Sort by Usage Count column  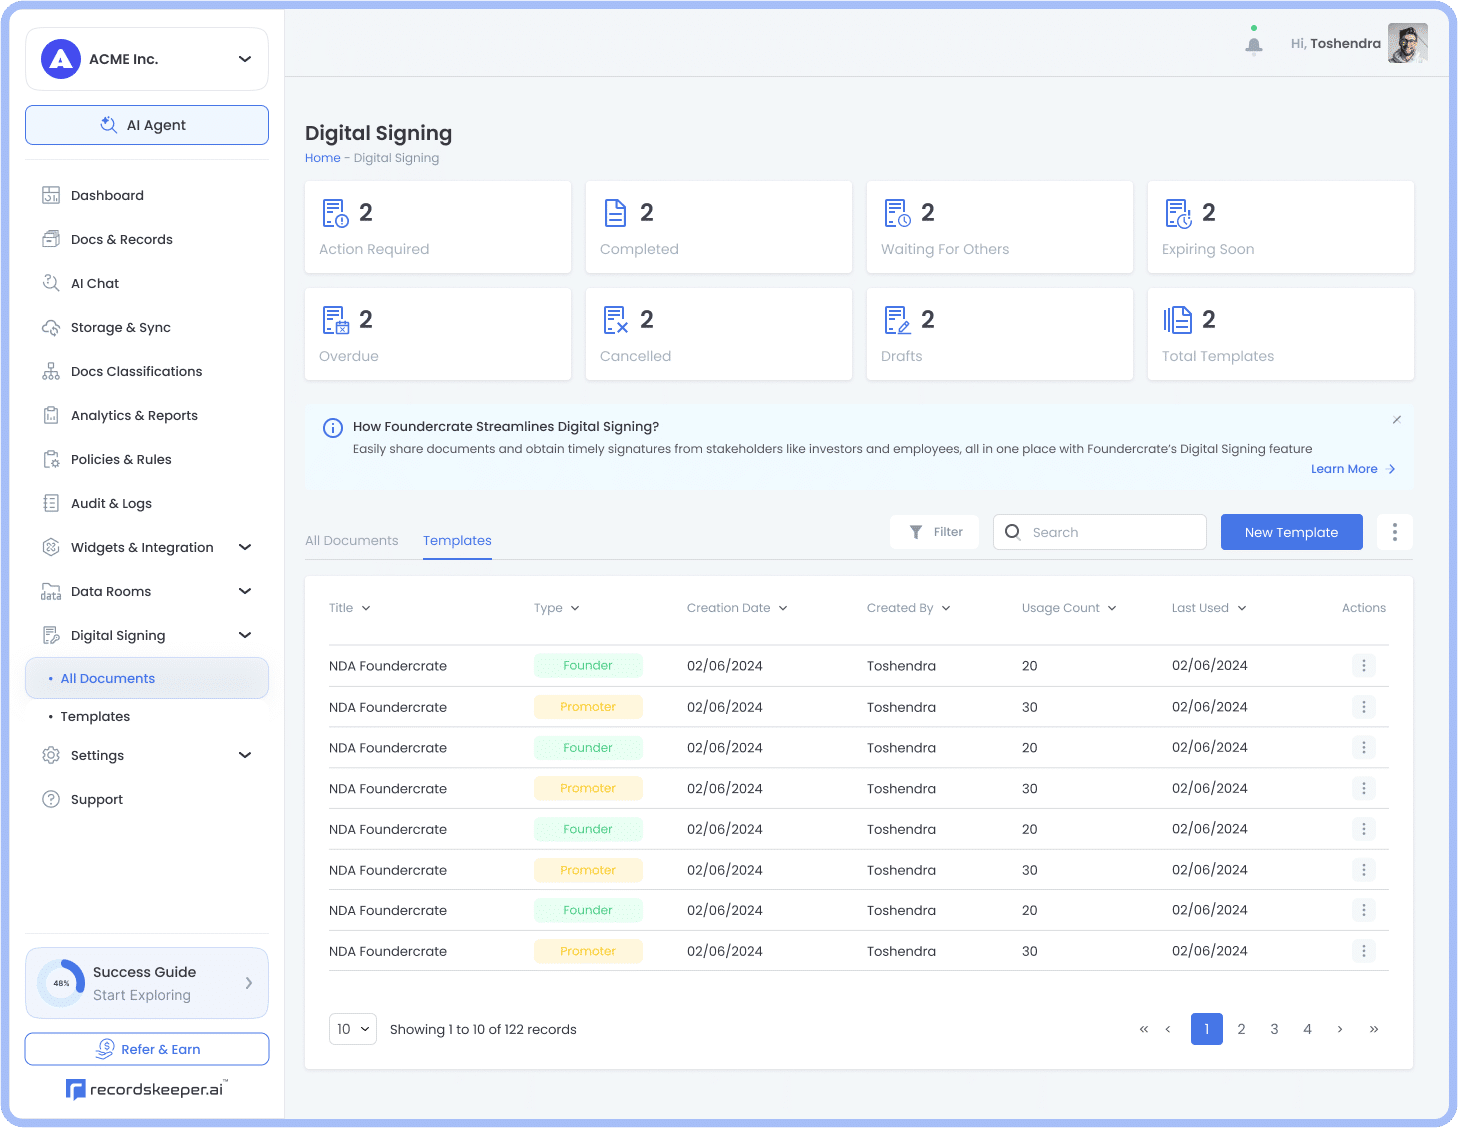1069,608
